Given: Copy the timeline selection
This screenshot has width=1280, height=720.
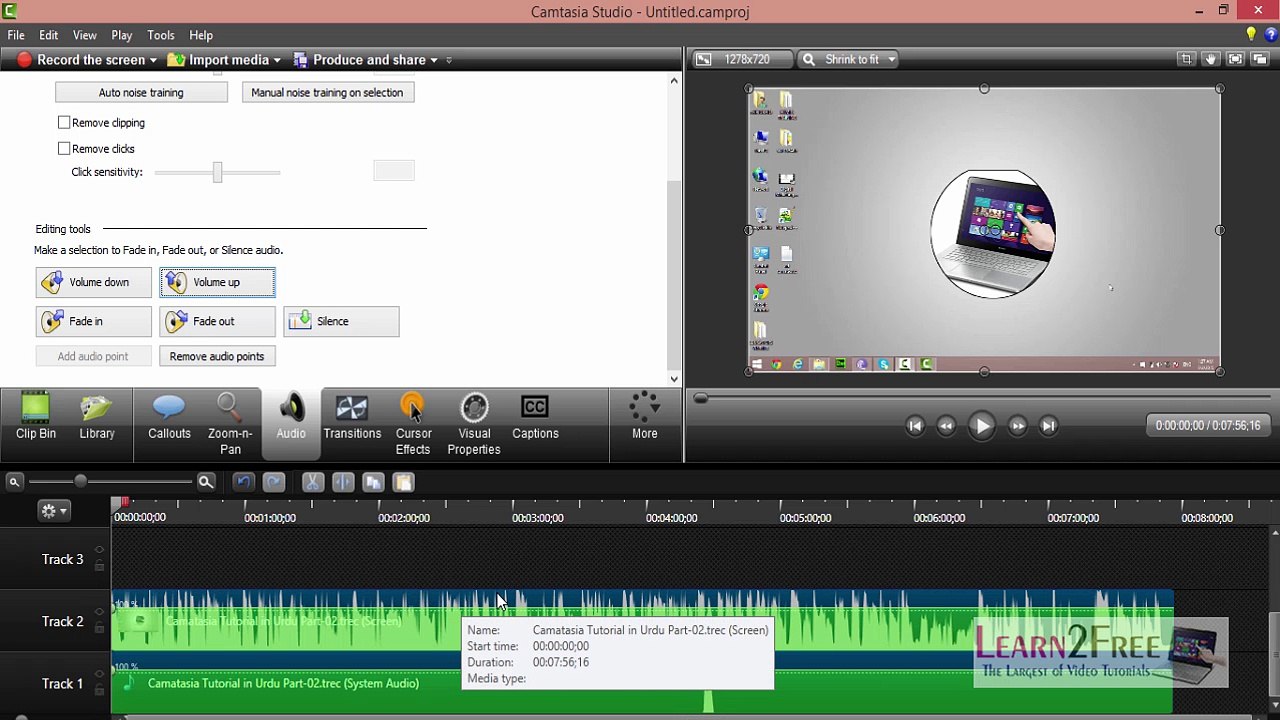Looking at the screenshot, I should coord(373,483).
